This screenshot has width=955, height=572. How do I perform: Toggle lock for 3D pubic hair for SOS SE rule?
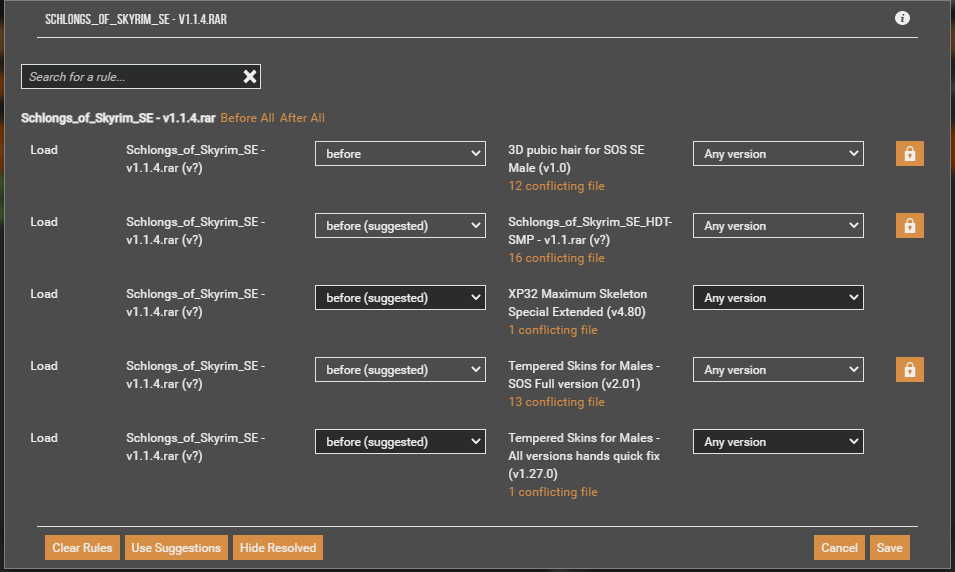click(909, 154)
